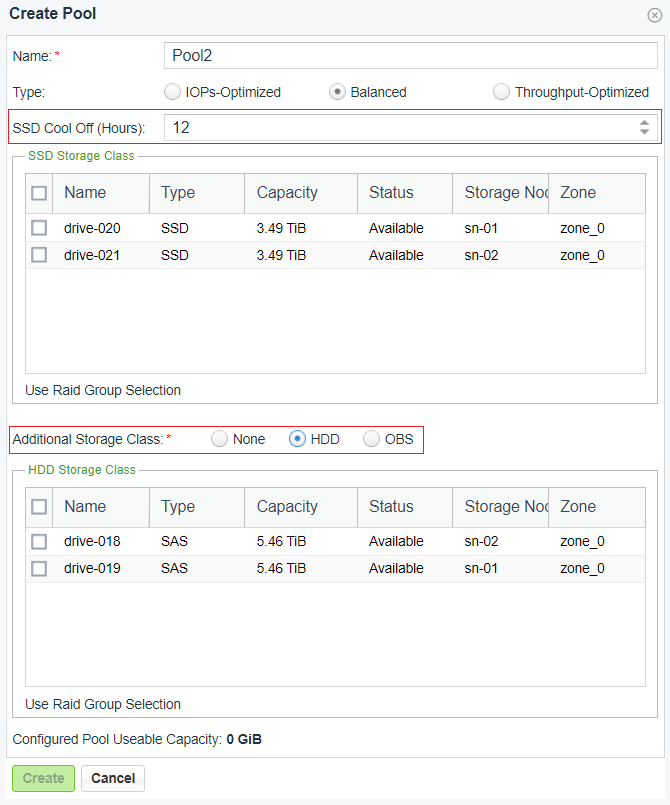Viewport: 670px width, 805px height.
Task: Click the pool Name input field
Action: (x=411, y=55)
